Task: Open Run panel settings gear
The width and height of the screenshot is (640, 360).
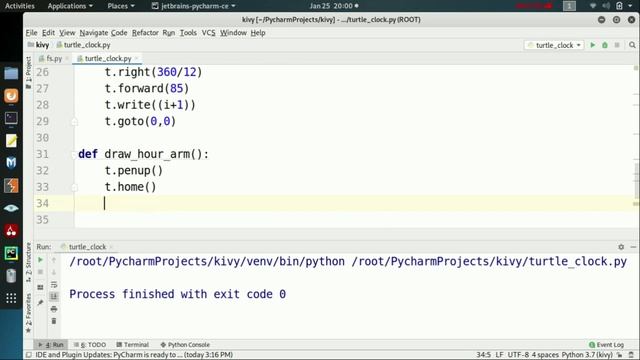Action: pyautogui.click(x=621, y=247)
